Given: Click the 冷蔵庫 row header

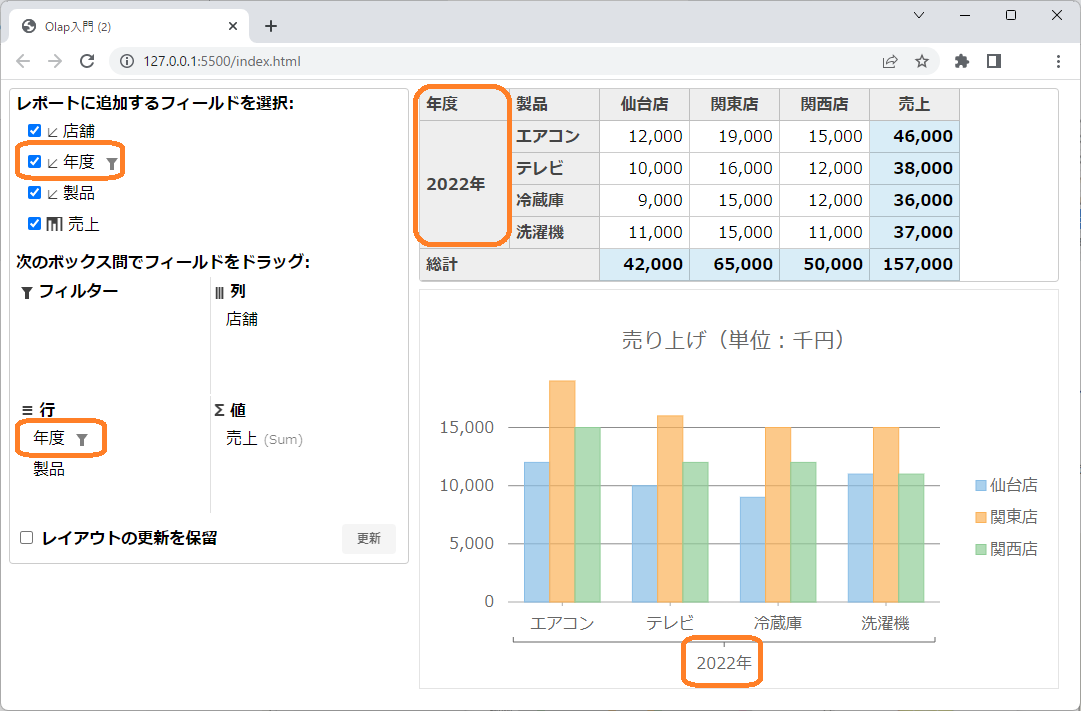Looking at the screenshot, I should [x=554, y=201].
